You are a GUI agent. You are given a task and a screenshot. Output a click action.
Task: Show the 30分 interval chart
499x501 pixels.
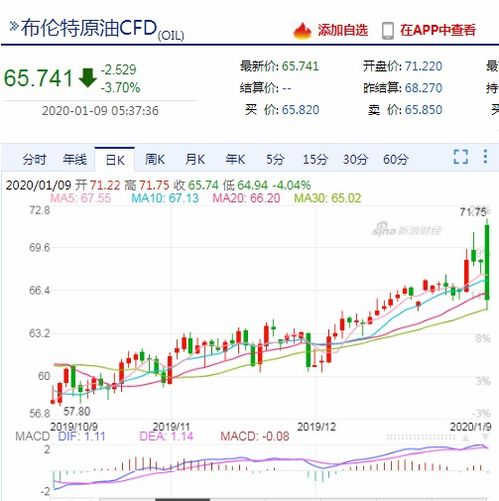[355, 159]
